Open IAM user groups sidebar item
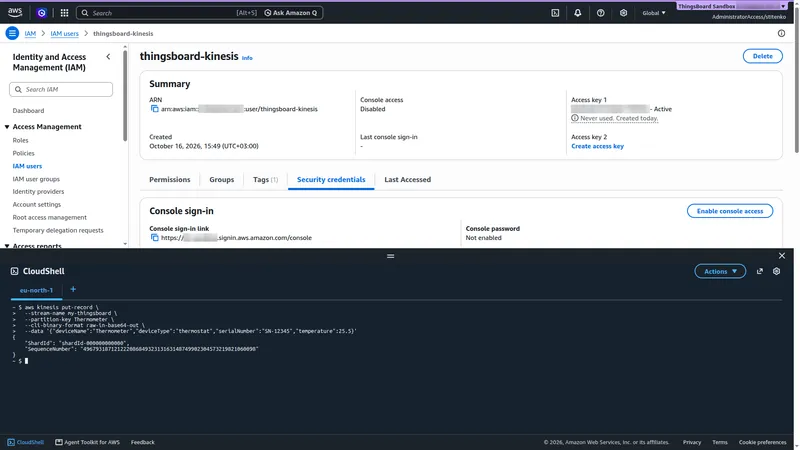Viewport: 800px width, 450px height. click(x=36, y=179)
